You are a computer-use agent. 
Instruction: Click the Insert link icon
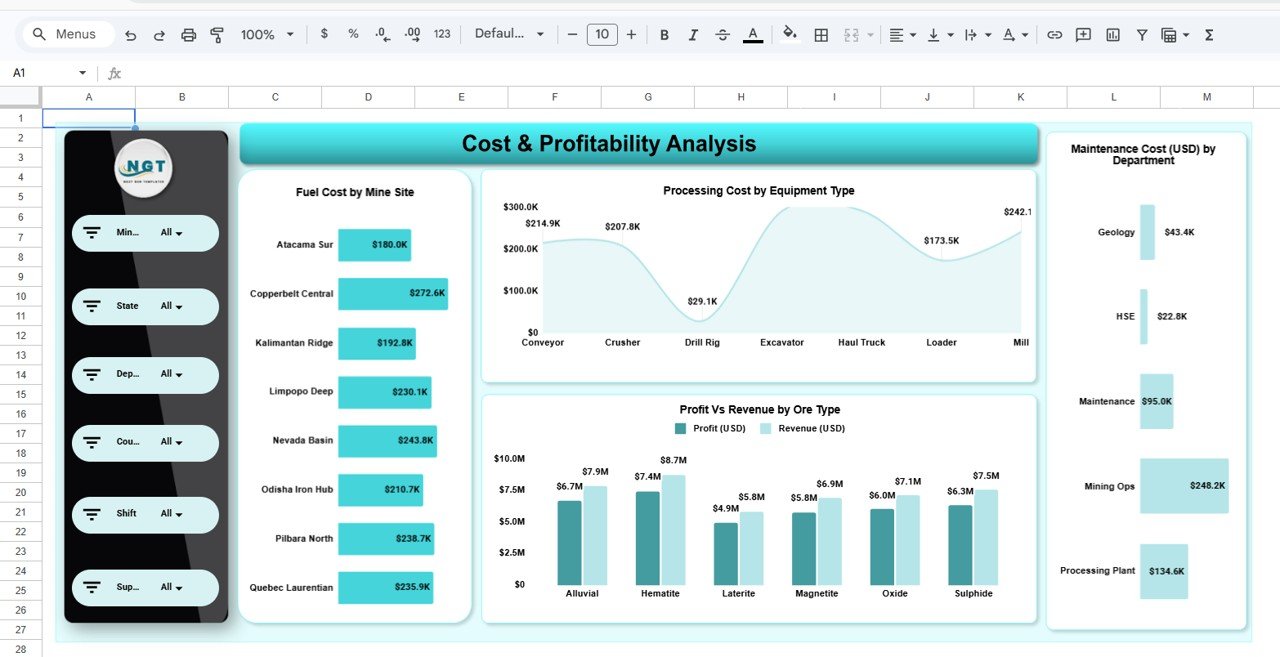pyautogui.click(x=1054, y=35)
